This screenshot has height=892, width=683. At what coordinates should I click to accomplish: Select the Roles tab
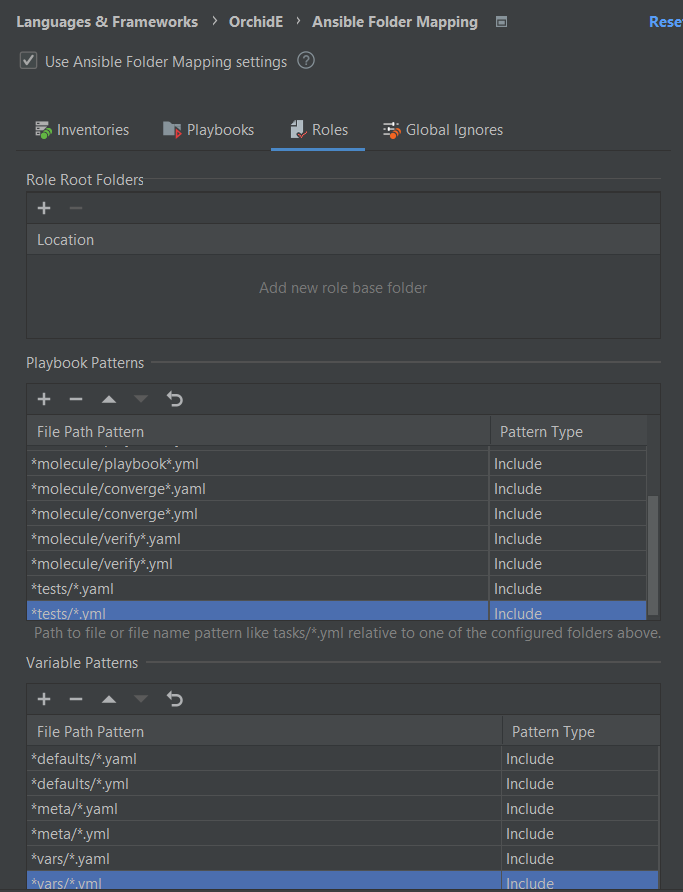click(x=318, y=130)
